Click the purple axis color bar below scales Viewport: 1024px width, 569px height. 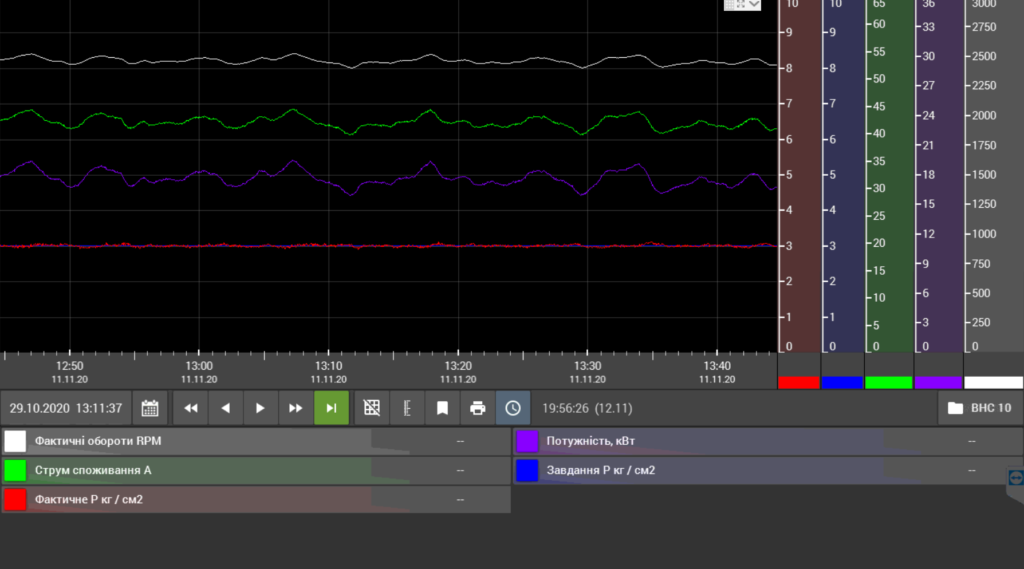[938, 383]
